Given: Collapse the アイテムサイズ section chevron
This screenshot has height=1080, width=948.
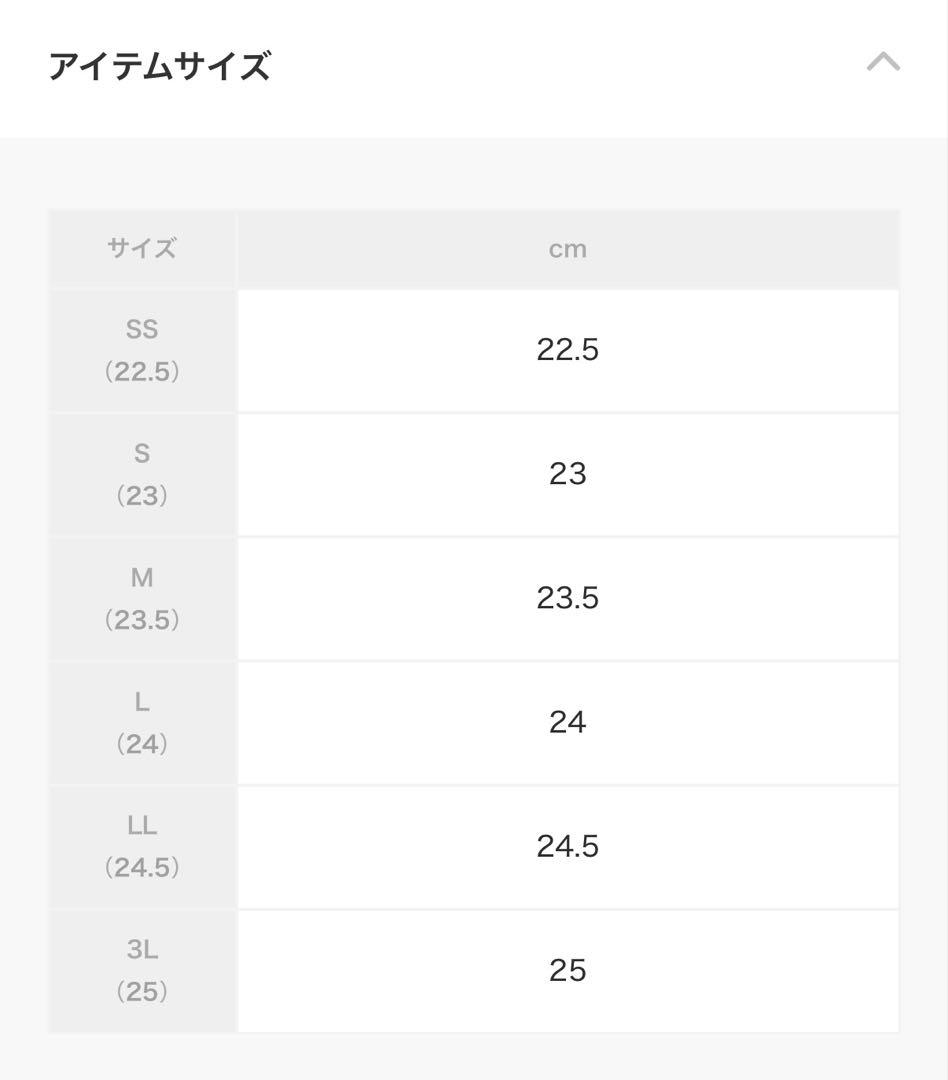Looking at the screenshot, I should 883,63.
